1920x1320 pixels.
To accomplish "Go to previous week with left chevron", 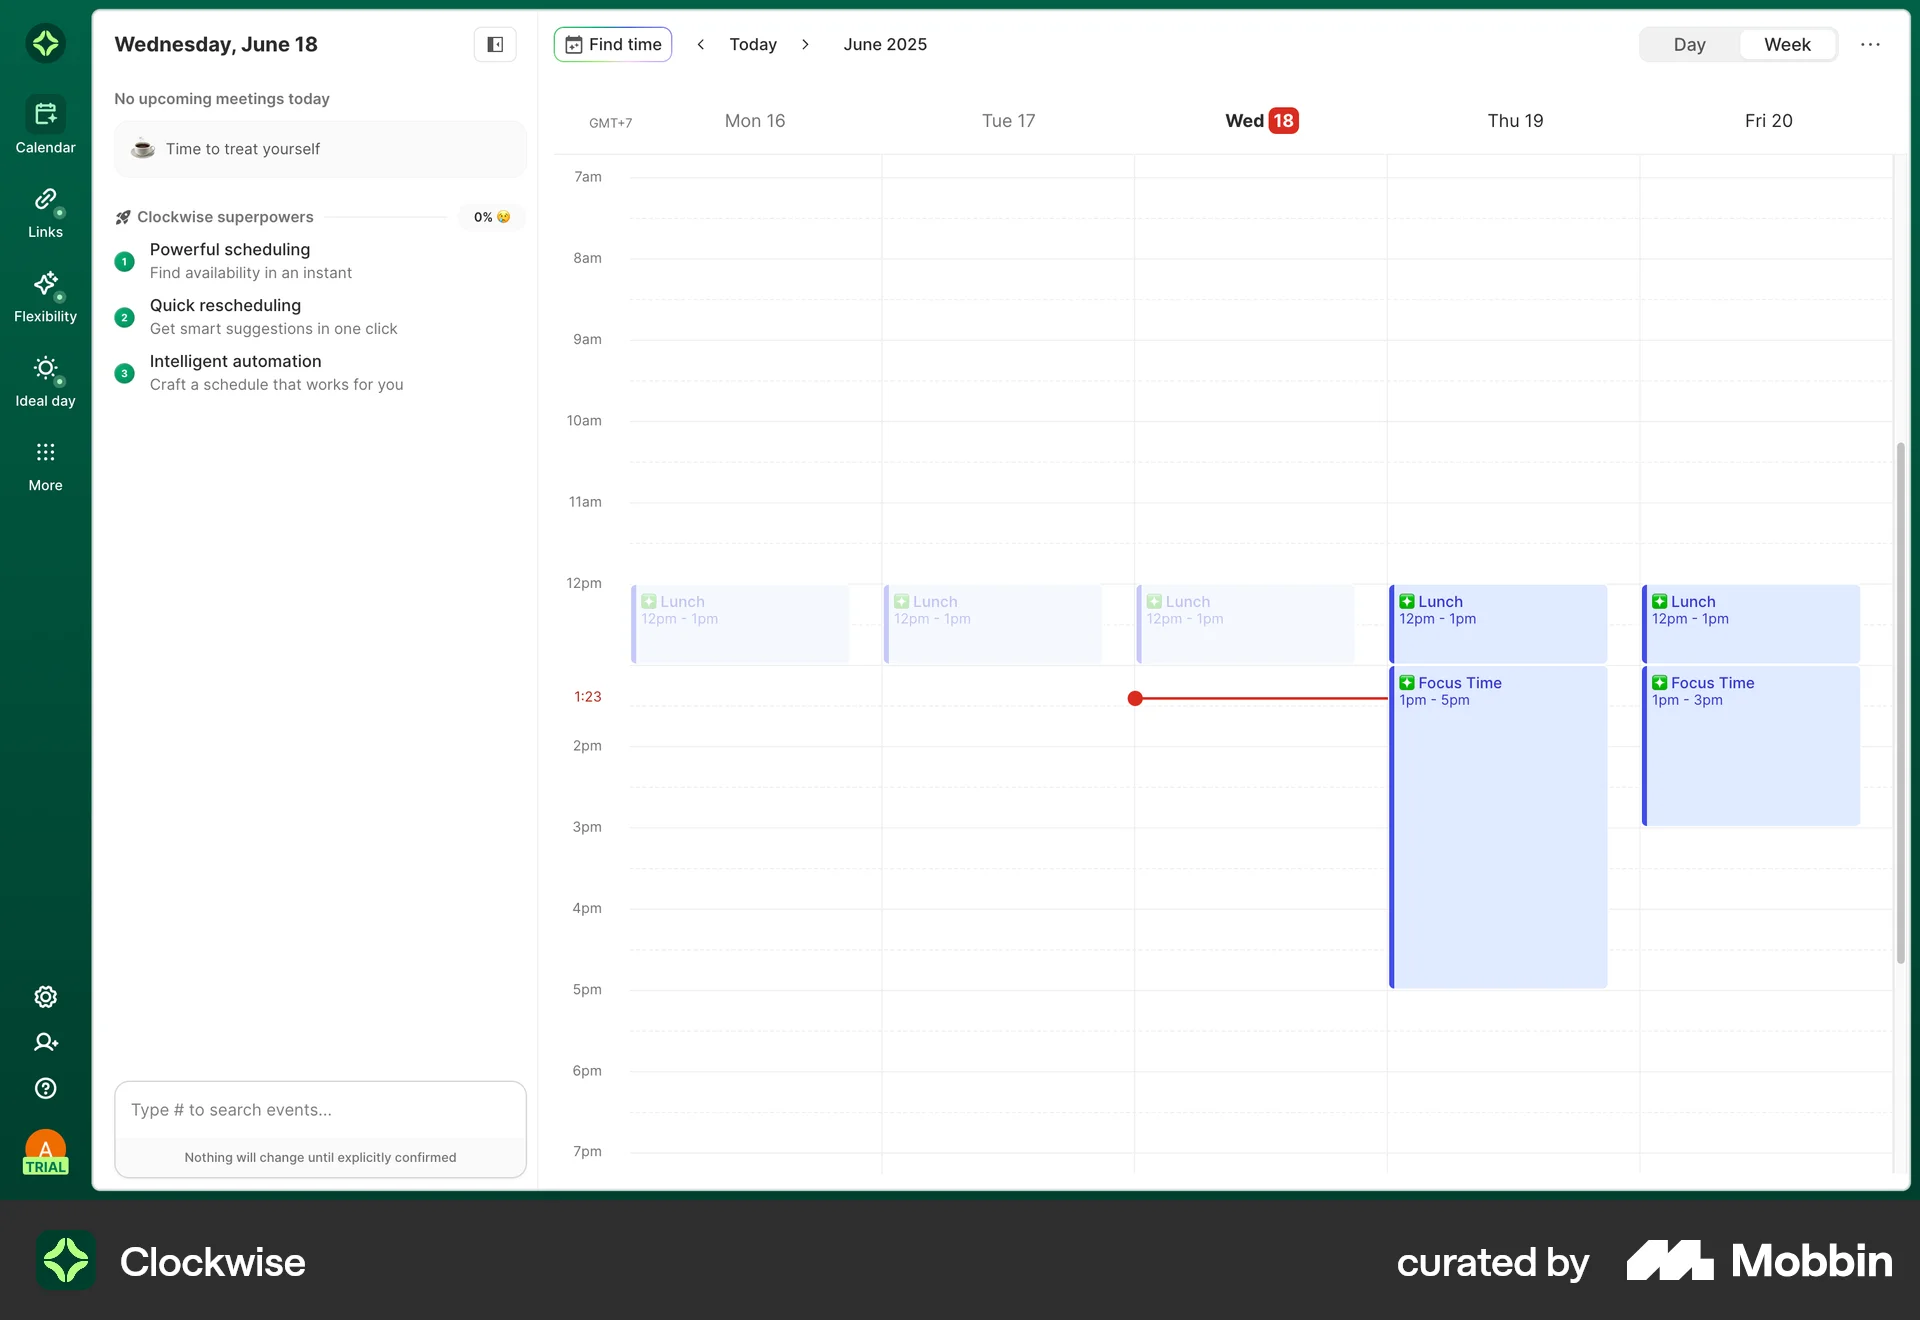I will pyautogui.click(x=701, y=44).
